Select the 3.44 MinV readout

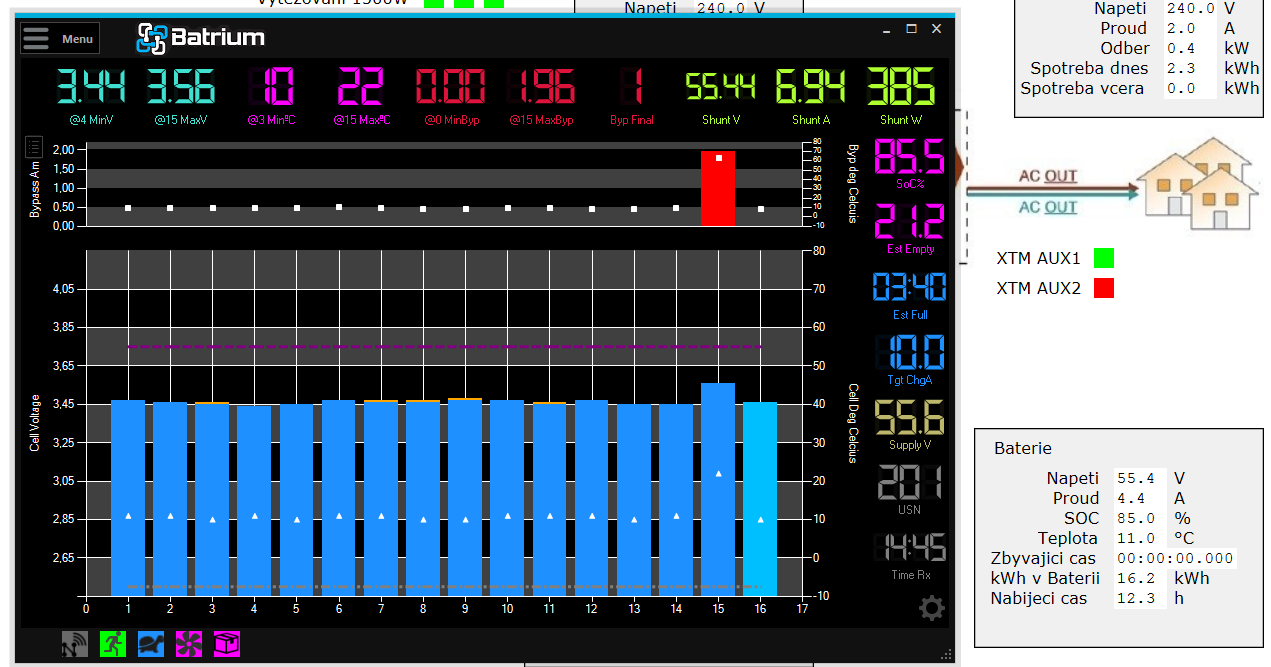click(x=90, y=87)
